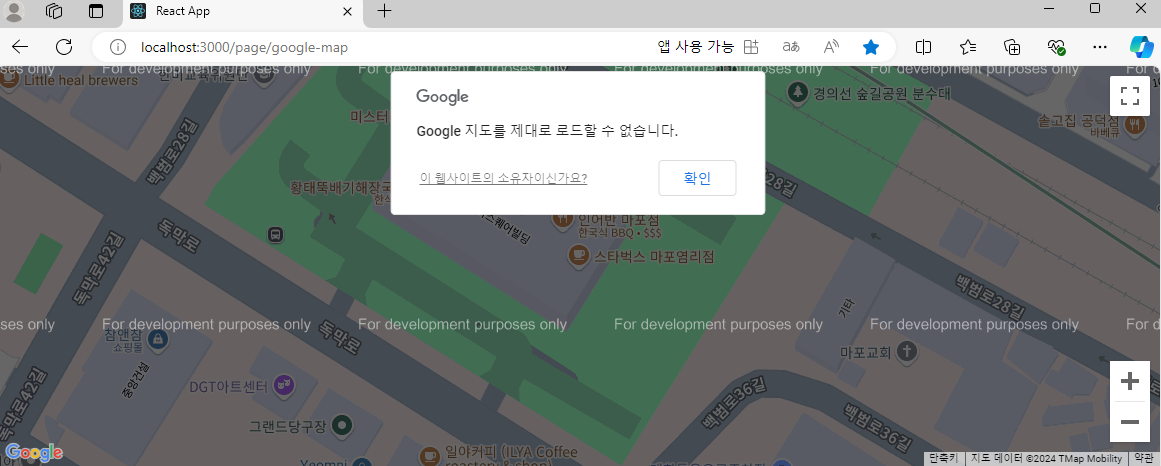The width and height of the screenshot is (1161, 466).
Task: Open the collections icon
Action: click(1012, 47)
